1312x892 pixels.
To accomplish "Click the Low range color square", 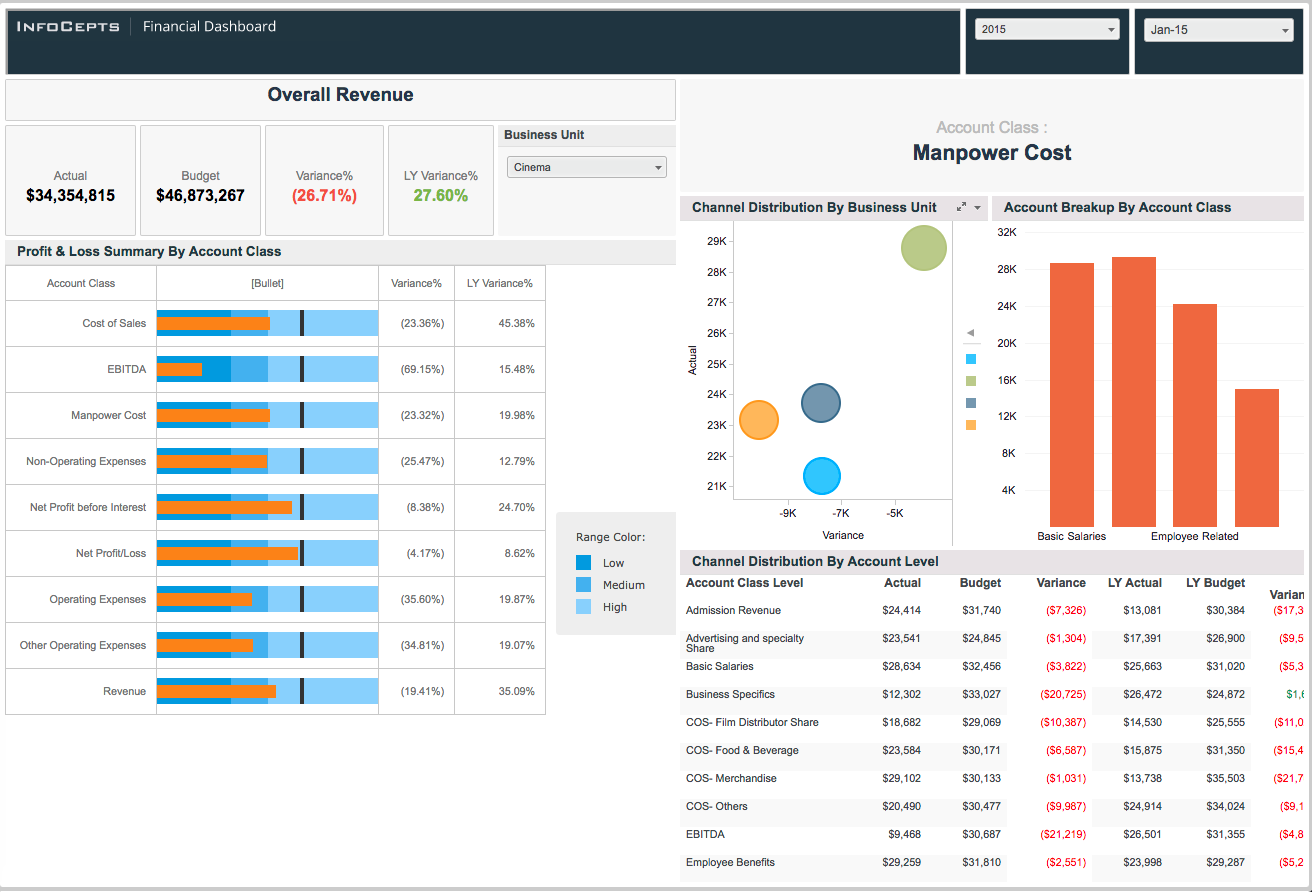I will click(x=585, y=562).
